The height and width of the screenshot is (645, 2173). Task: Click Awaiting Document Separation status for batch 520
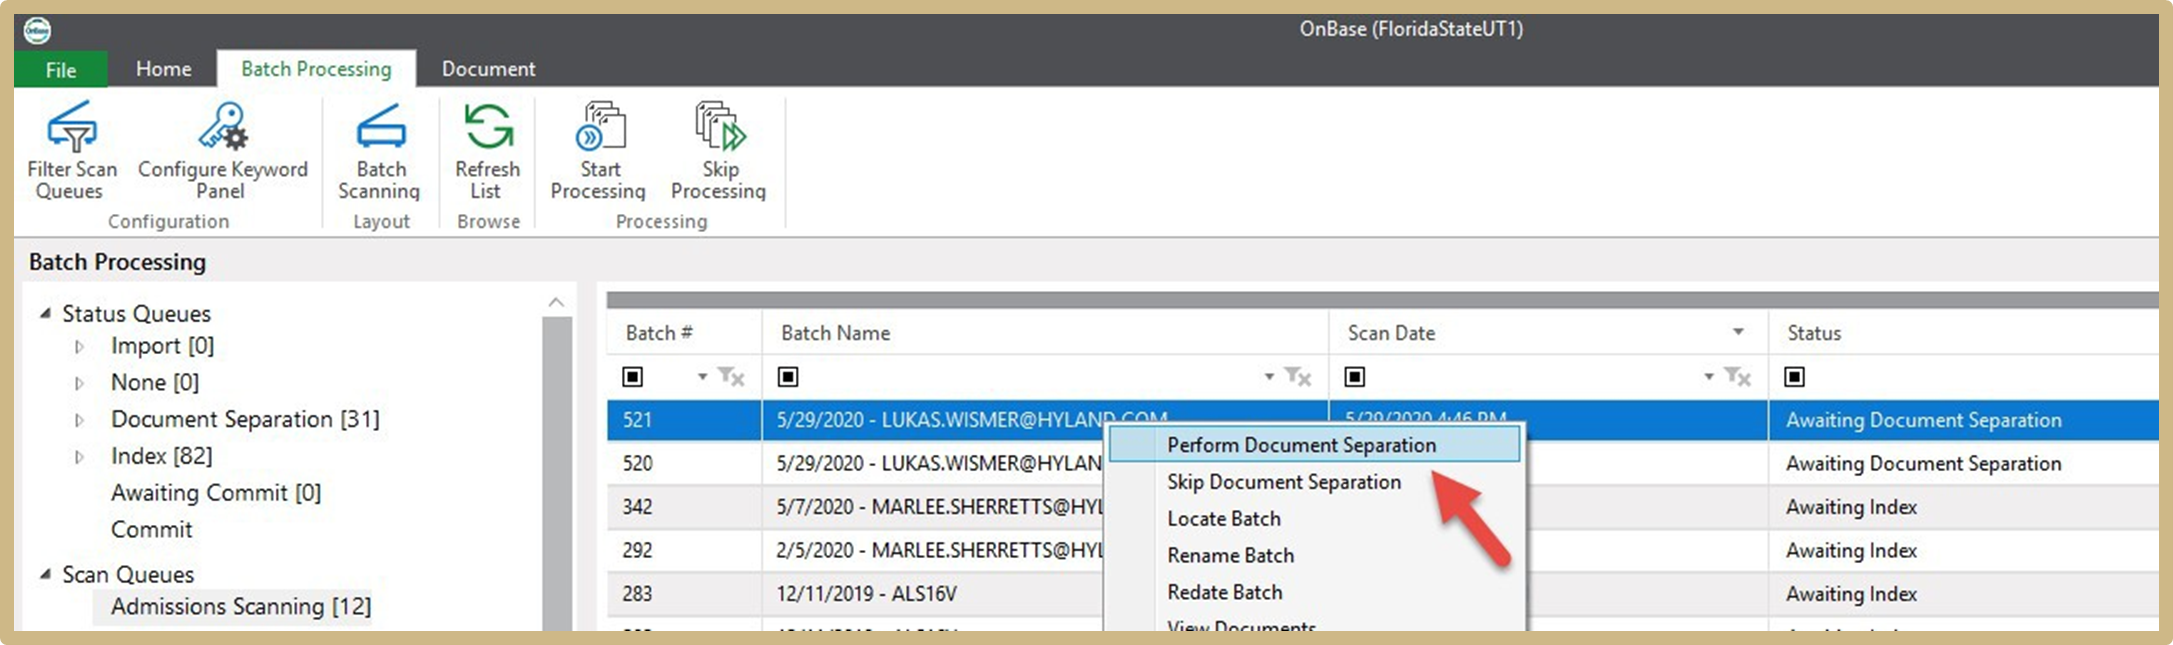tap(1923, 463)
